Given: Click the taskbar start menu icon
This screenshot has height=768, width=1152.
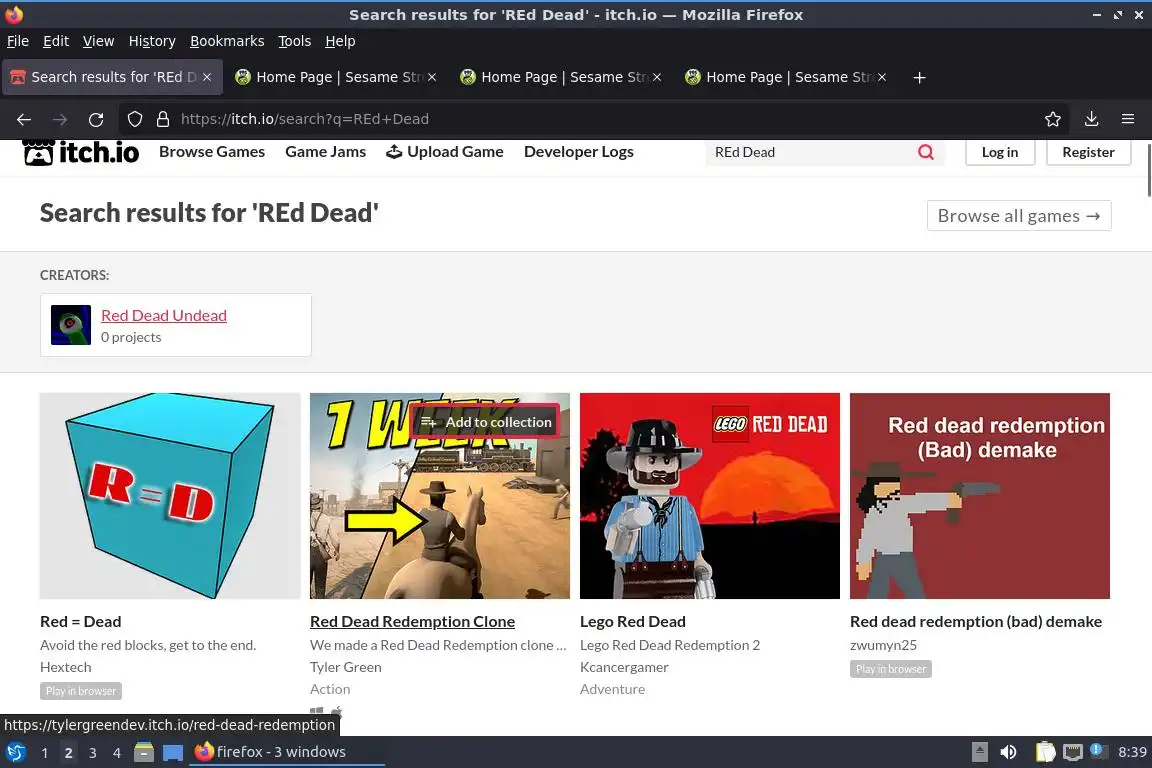Looking at the screenshot, I should coord(15,752).
